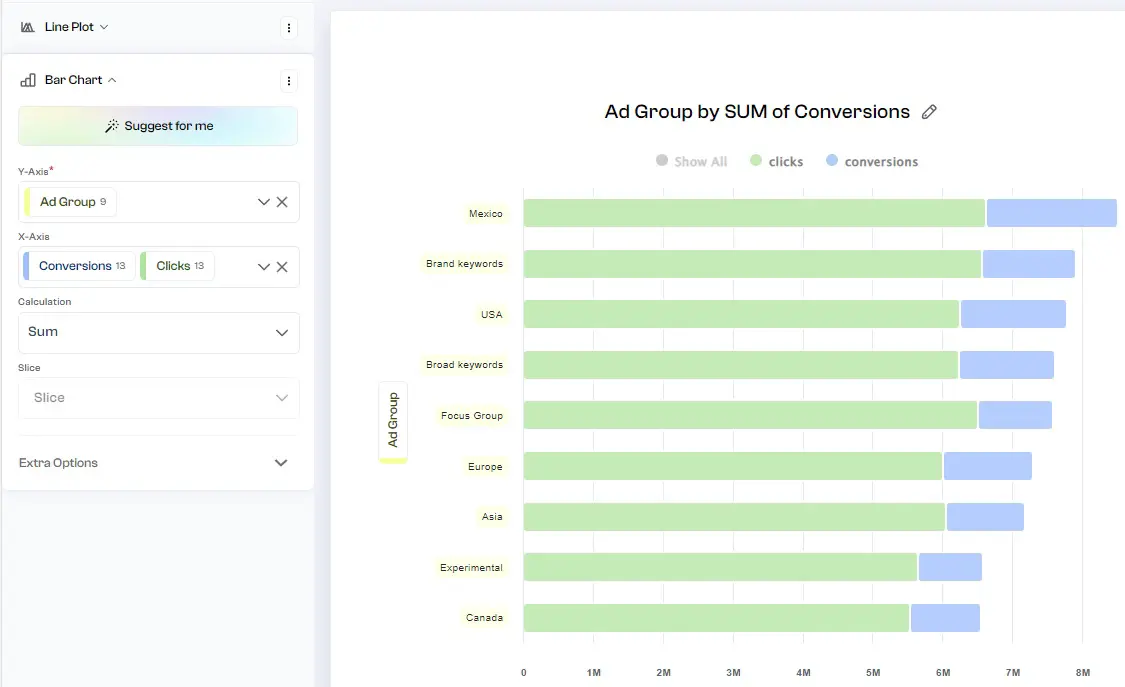Open the Bar Chart three-dot options menu
Screen dimensions: 1125x687
point(289,80)
